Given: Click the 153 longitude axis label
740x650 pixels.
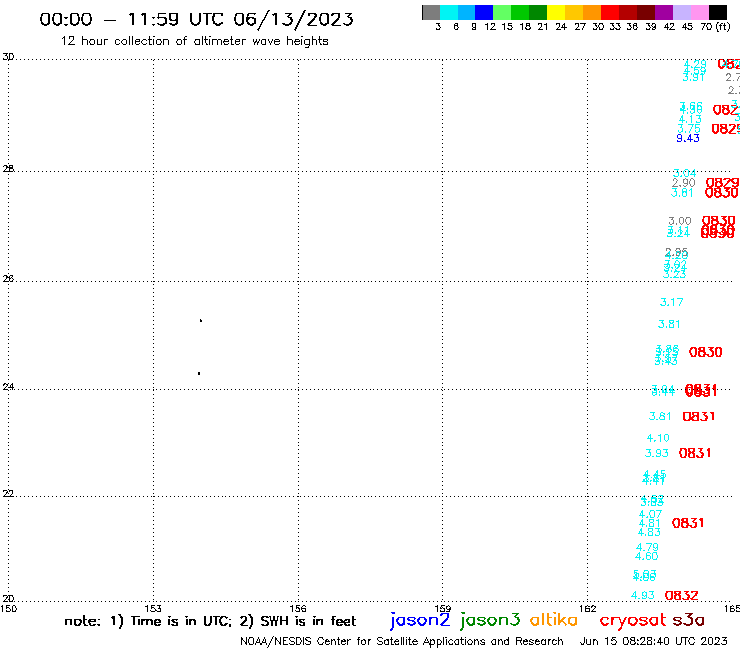Looking at the screenshot, I should tap(153, 608).
